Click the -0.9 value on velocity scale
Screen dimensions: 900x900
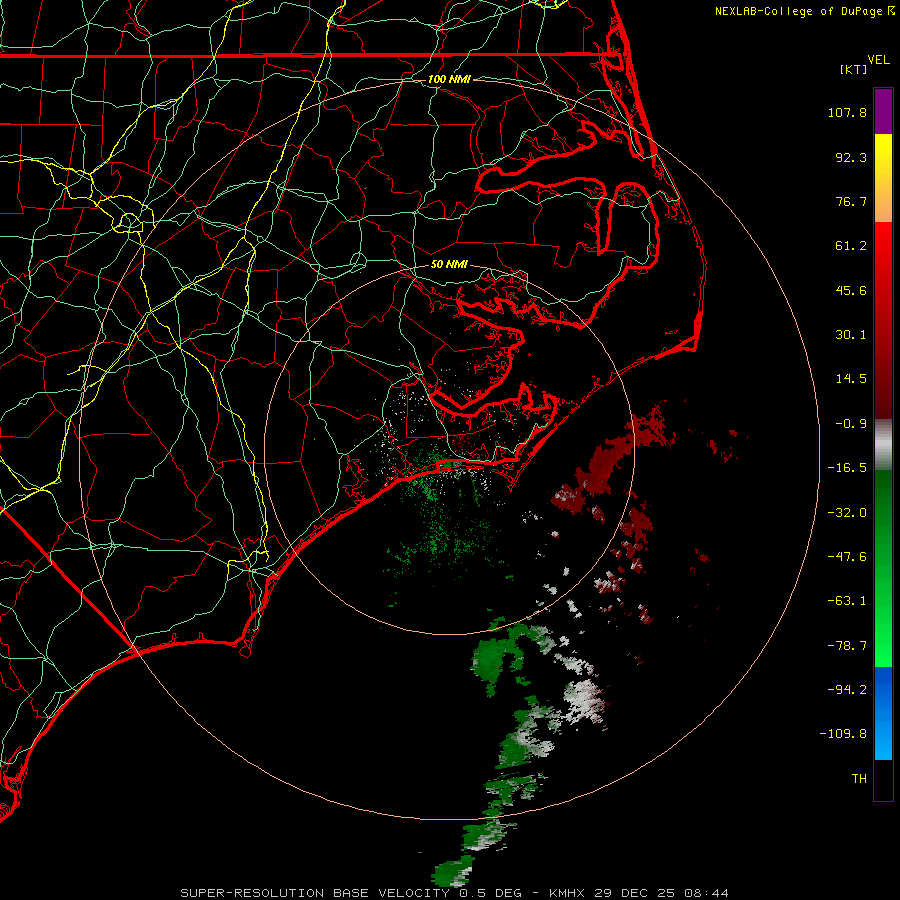click(851, 424)
